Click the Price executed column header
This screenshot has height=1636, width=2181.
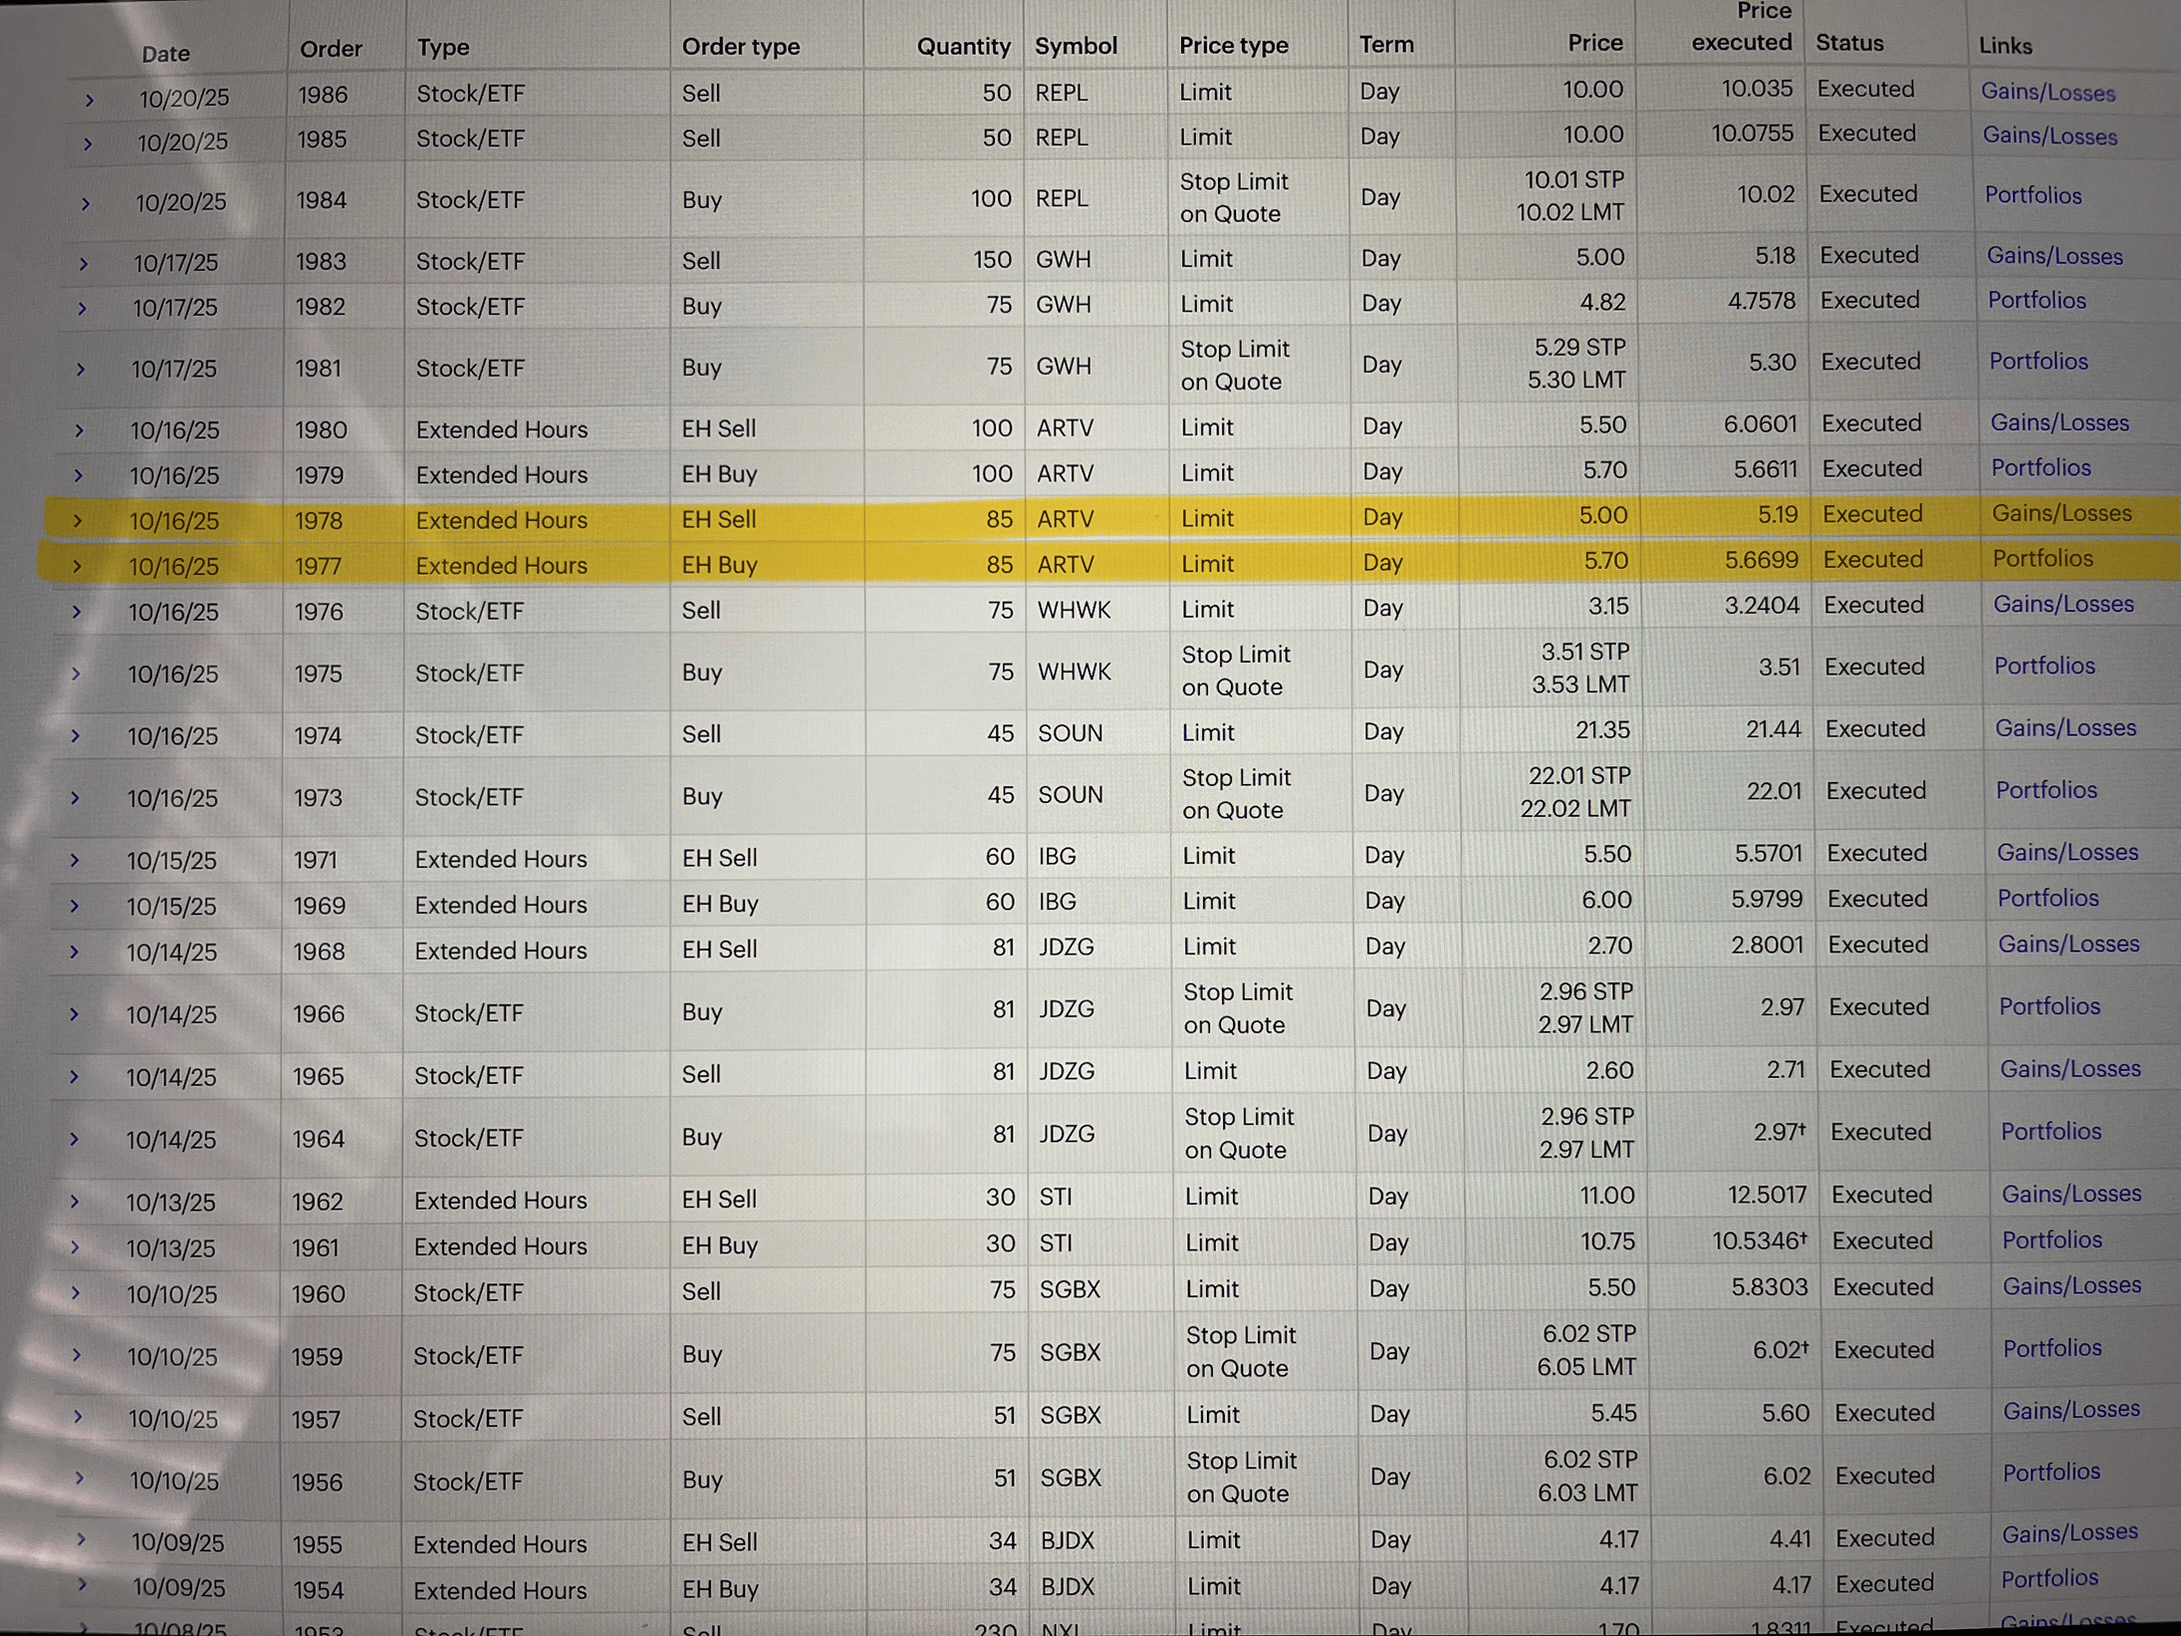pyautogui.click(x=1740, y=28)
